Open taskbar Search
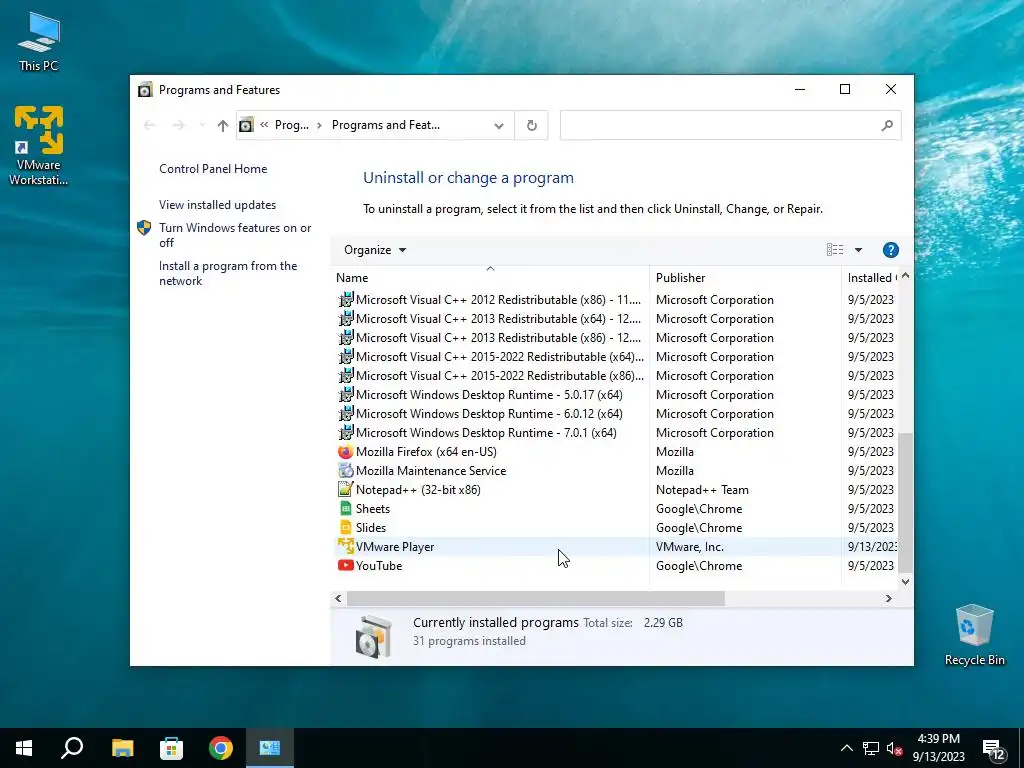Screen dimensions: 1024x768 pos(72,748)
